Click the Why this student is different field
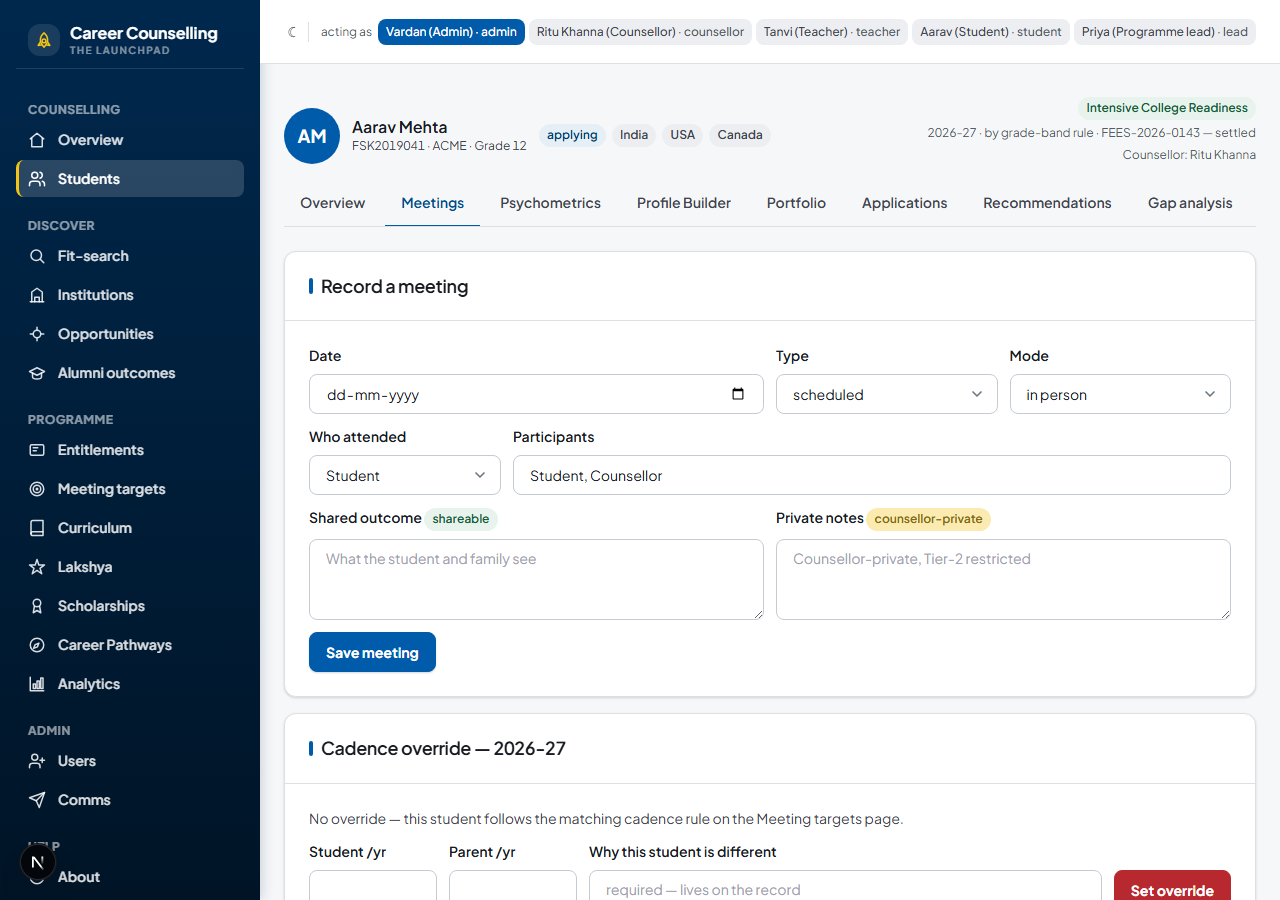Image resolution: width=1280 pixels, height=900 pixels. click(845, 886)
